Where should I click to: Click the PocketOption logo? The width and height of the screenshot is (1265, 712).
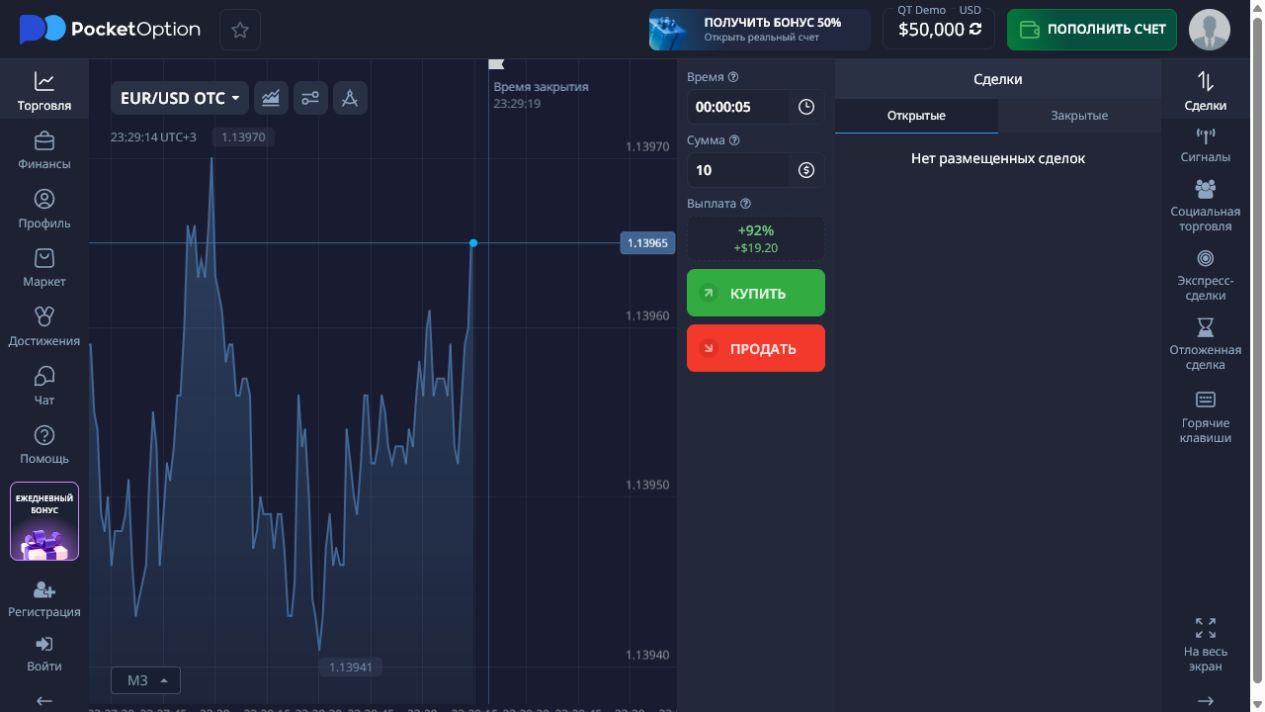click(110, 29)
